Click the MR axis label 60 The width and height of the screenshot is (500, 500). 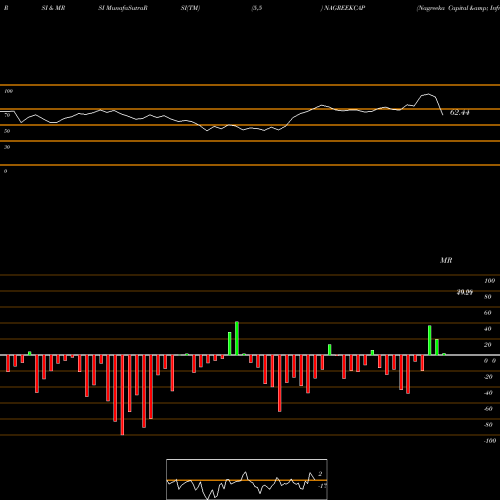tap(488, 313)
